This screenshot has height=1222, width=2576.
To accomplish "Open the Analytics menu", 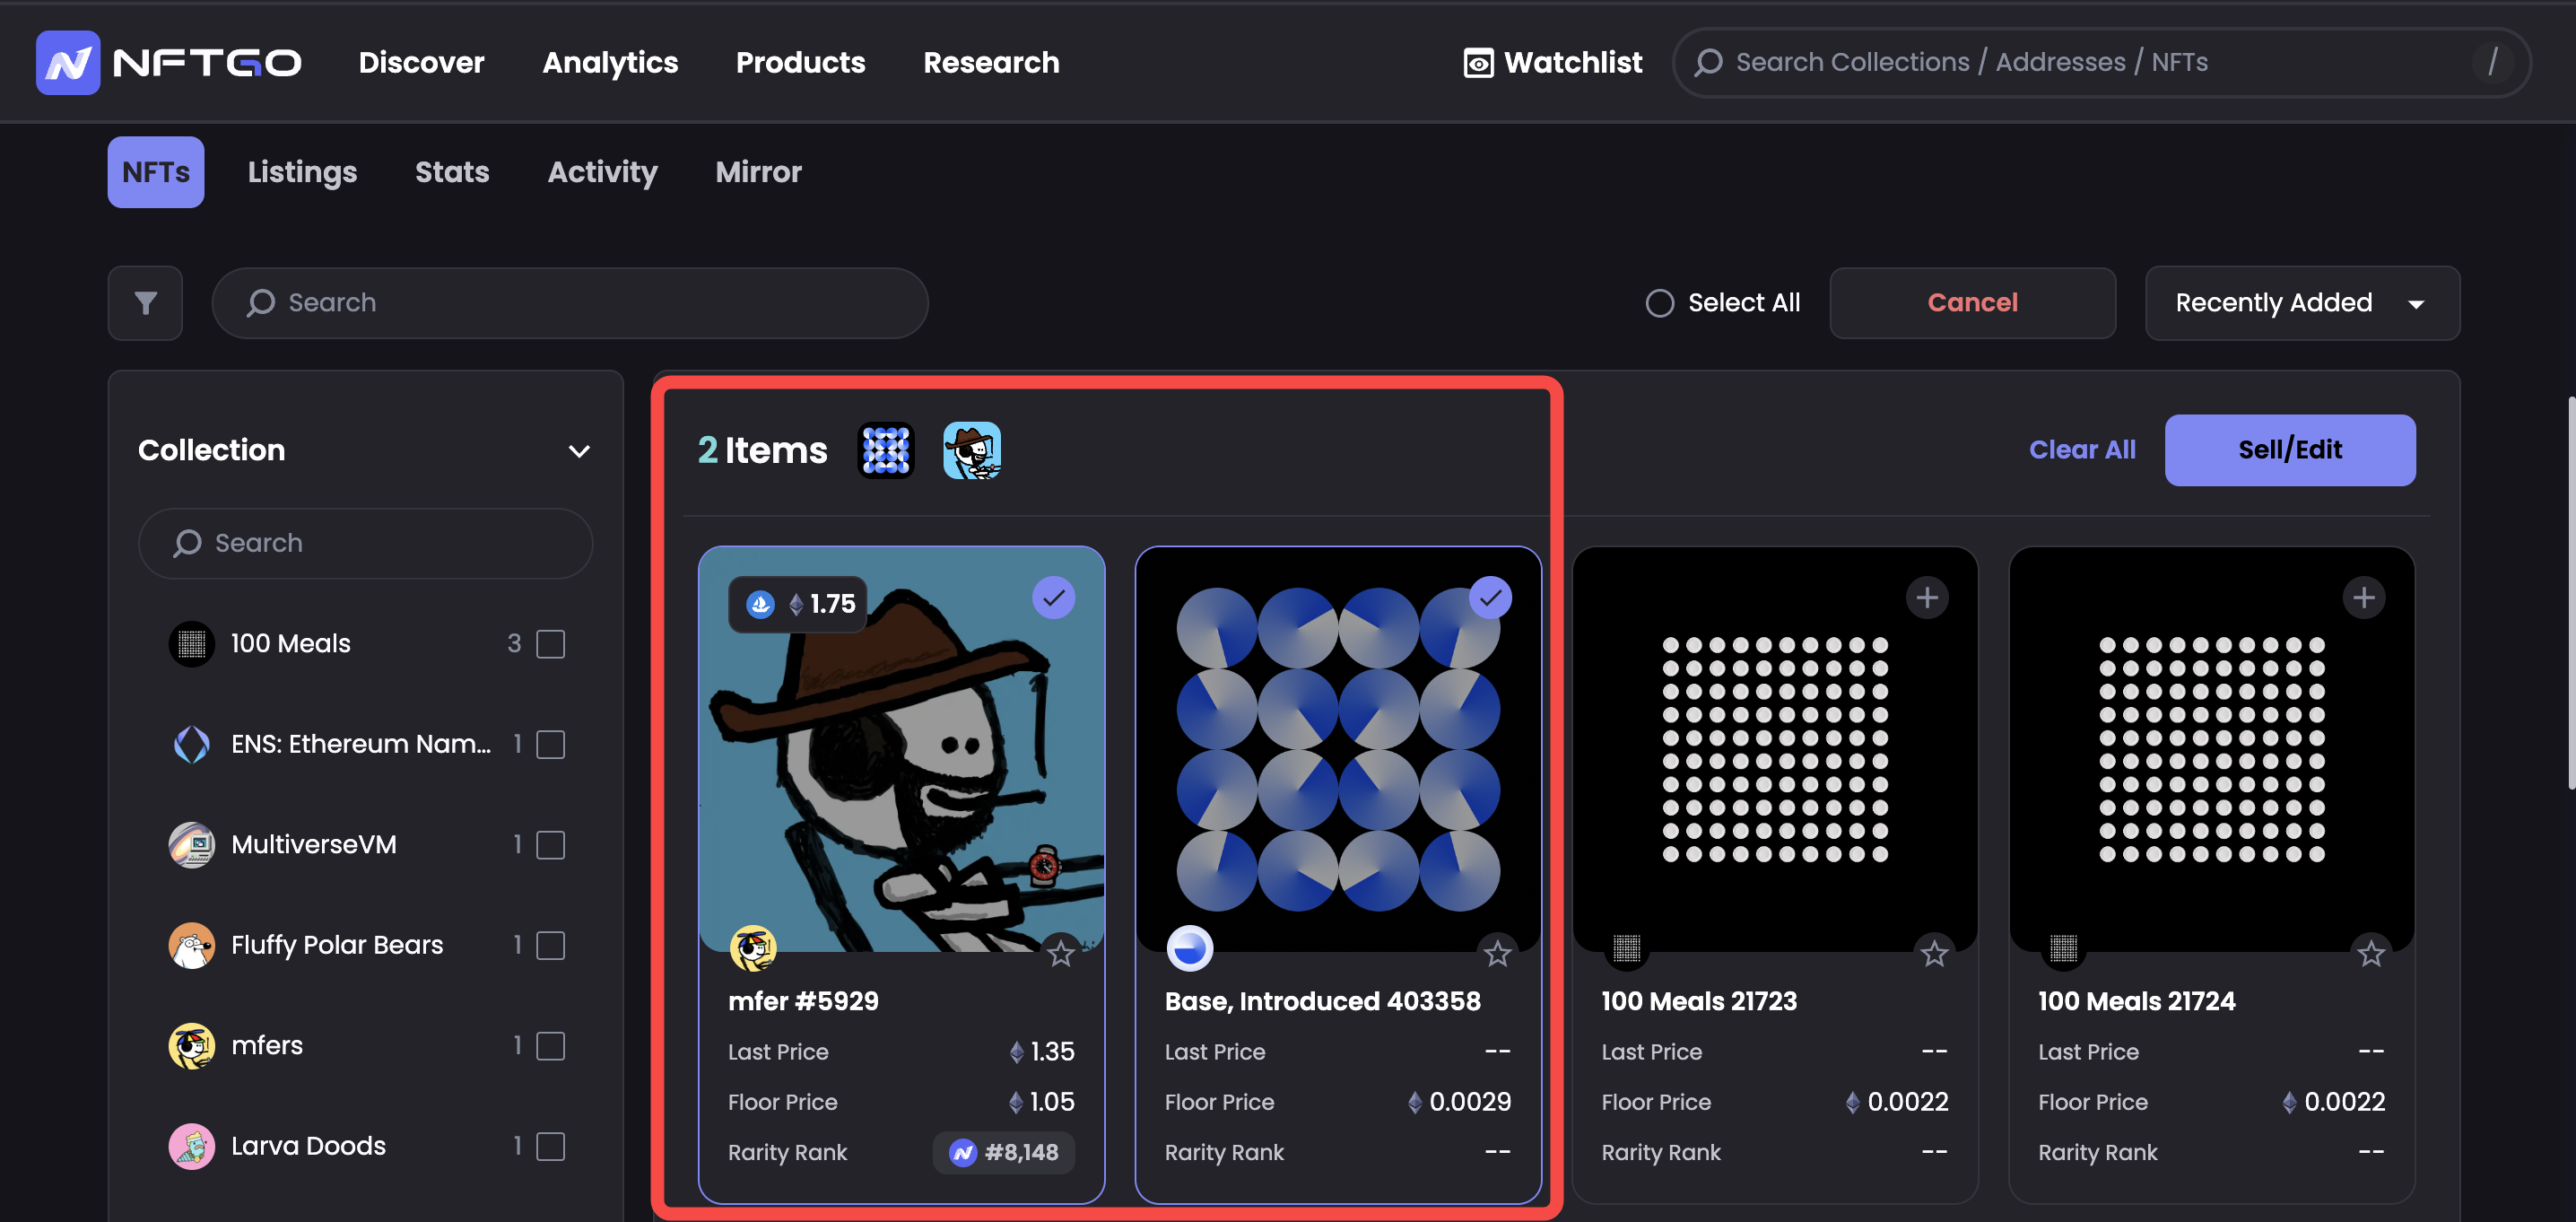I will coord(610,63).
